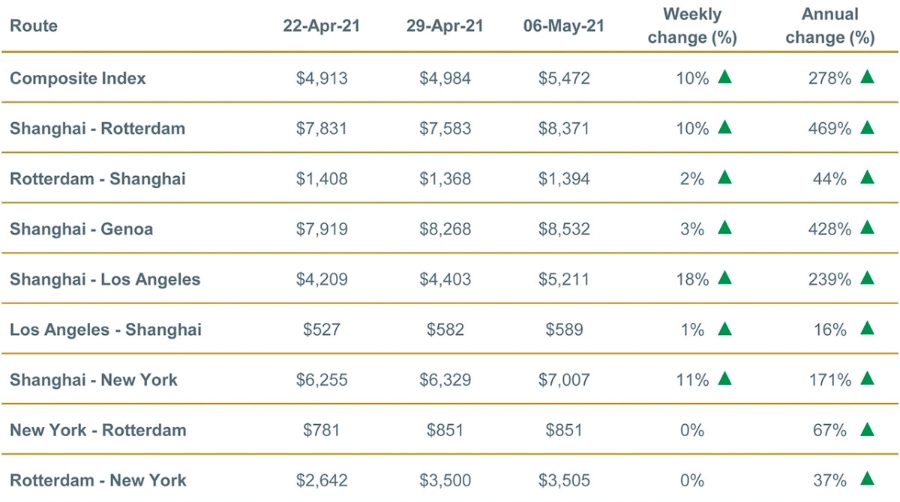
Task: Click the Composite Index weekly change green arrow
Action: click(725, 77)
